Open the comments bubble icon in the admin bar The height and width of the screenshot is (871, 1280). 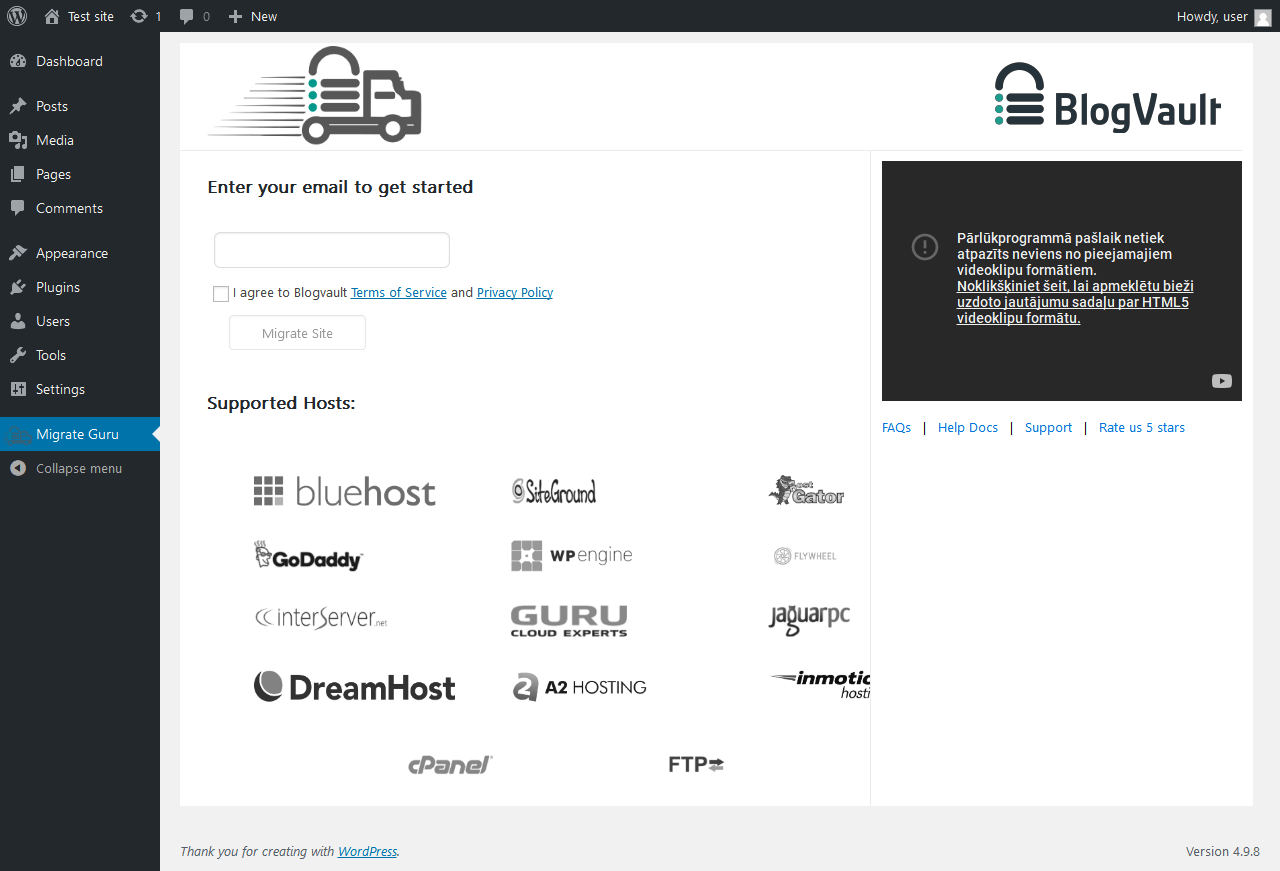186,16
